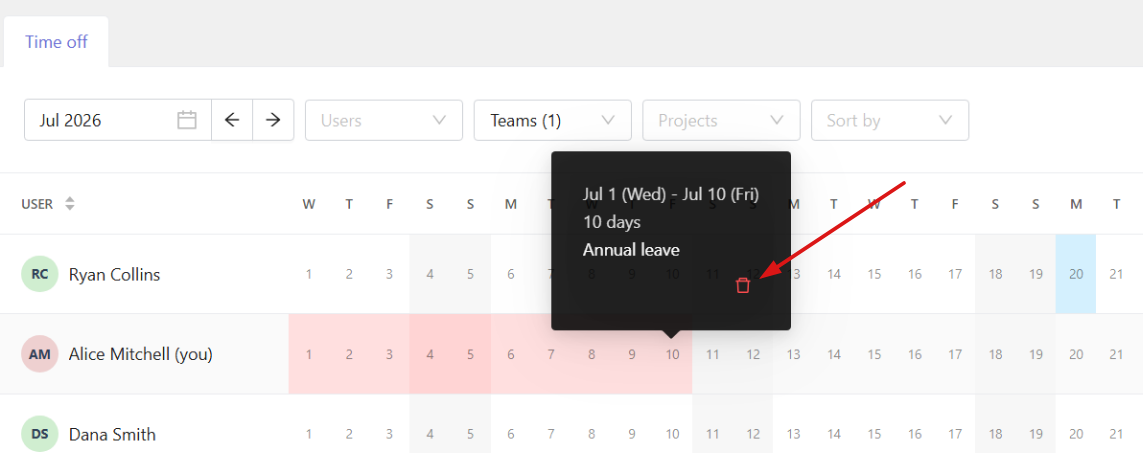Open the Projects filter dropdown
1143x453 pixels.
[721, 120]
